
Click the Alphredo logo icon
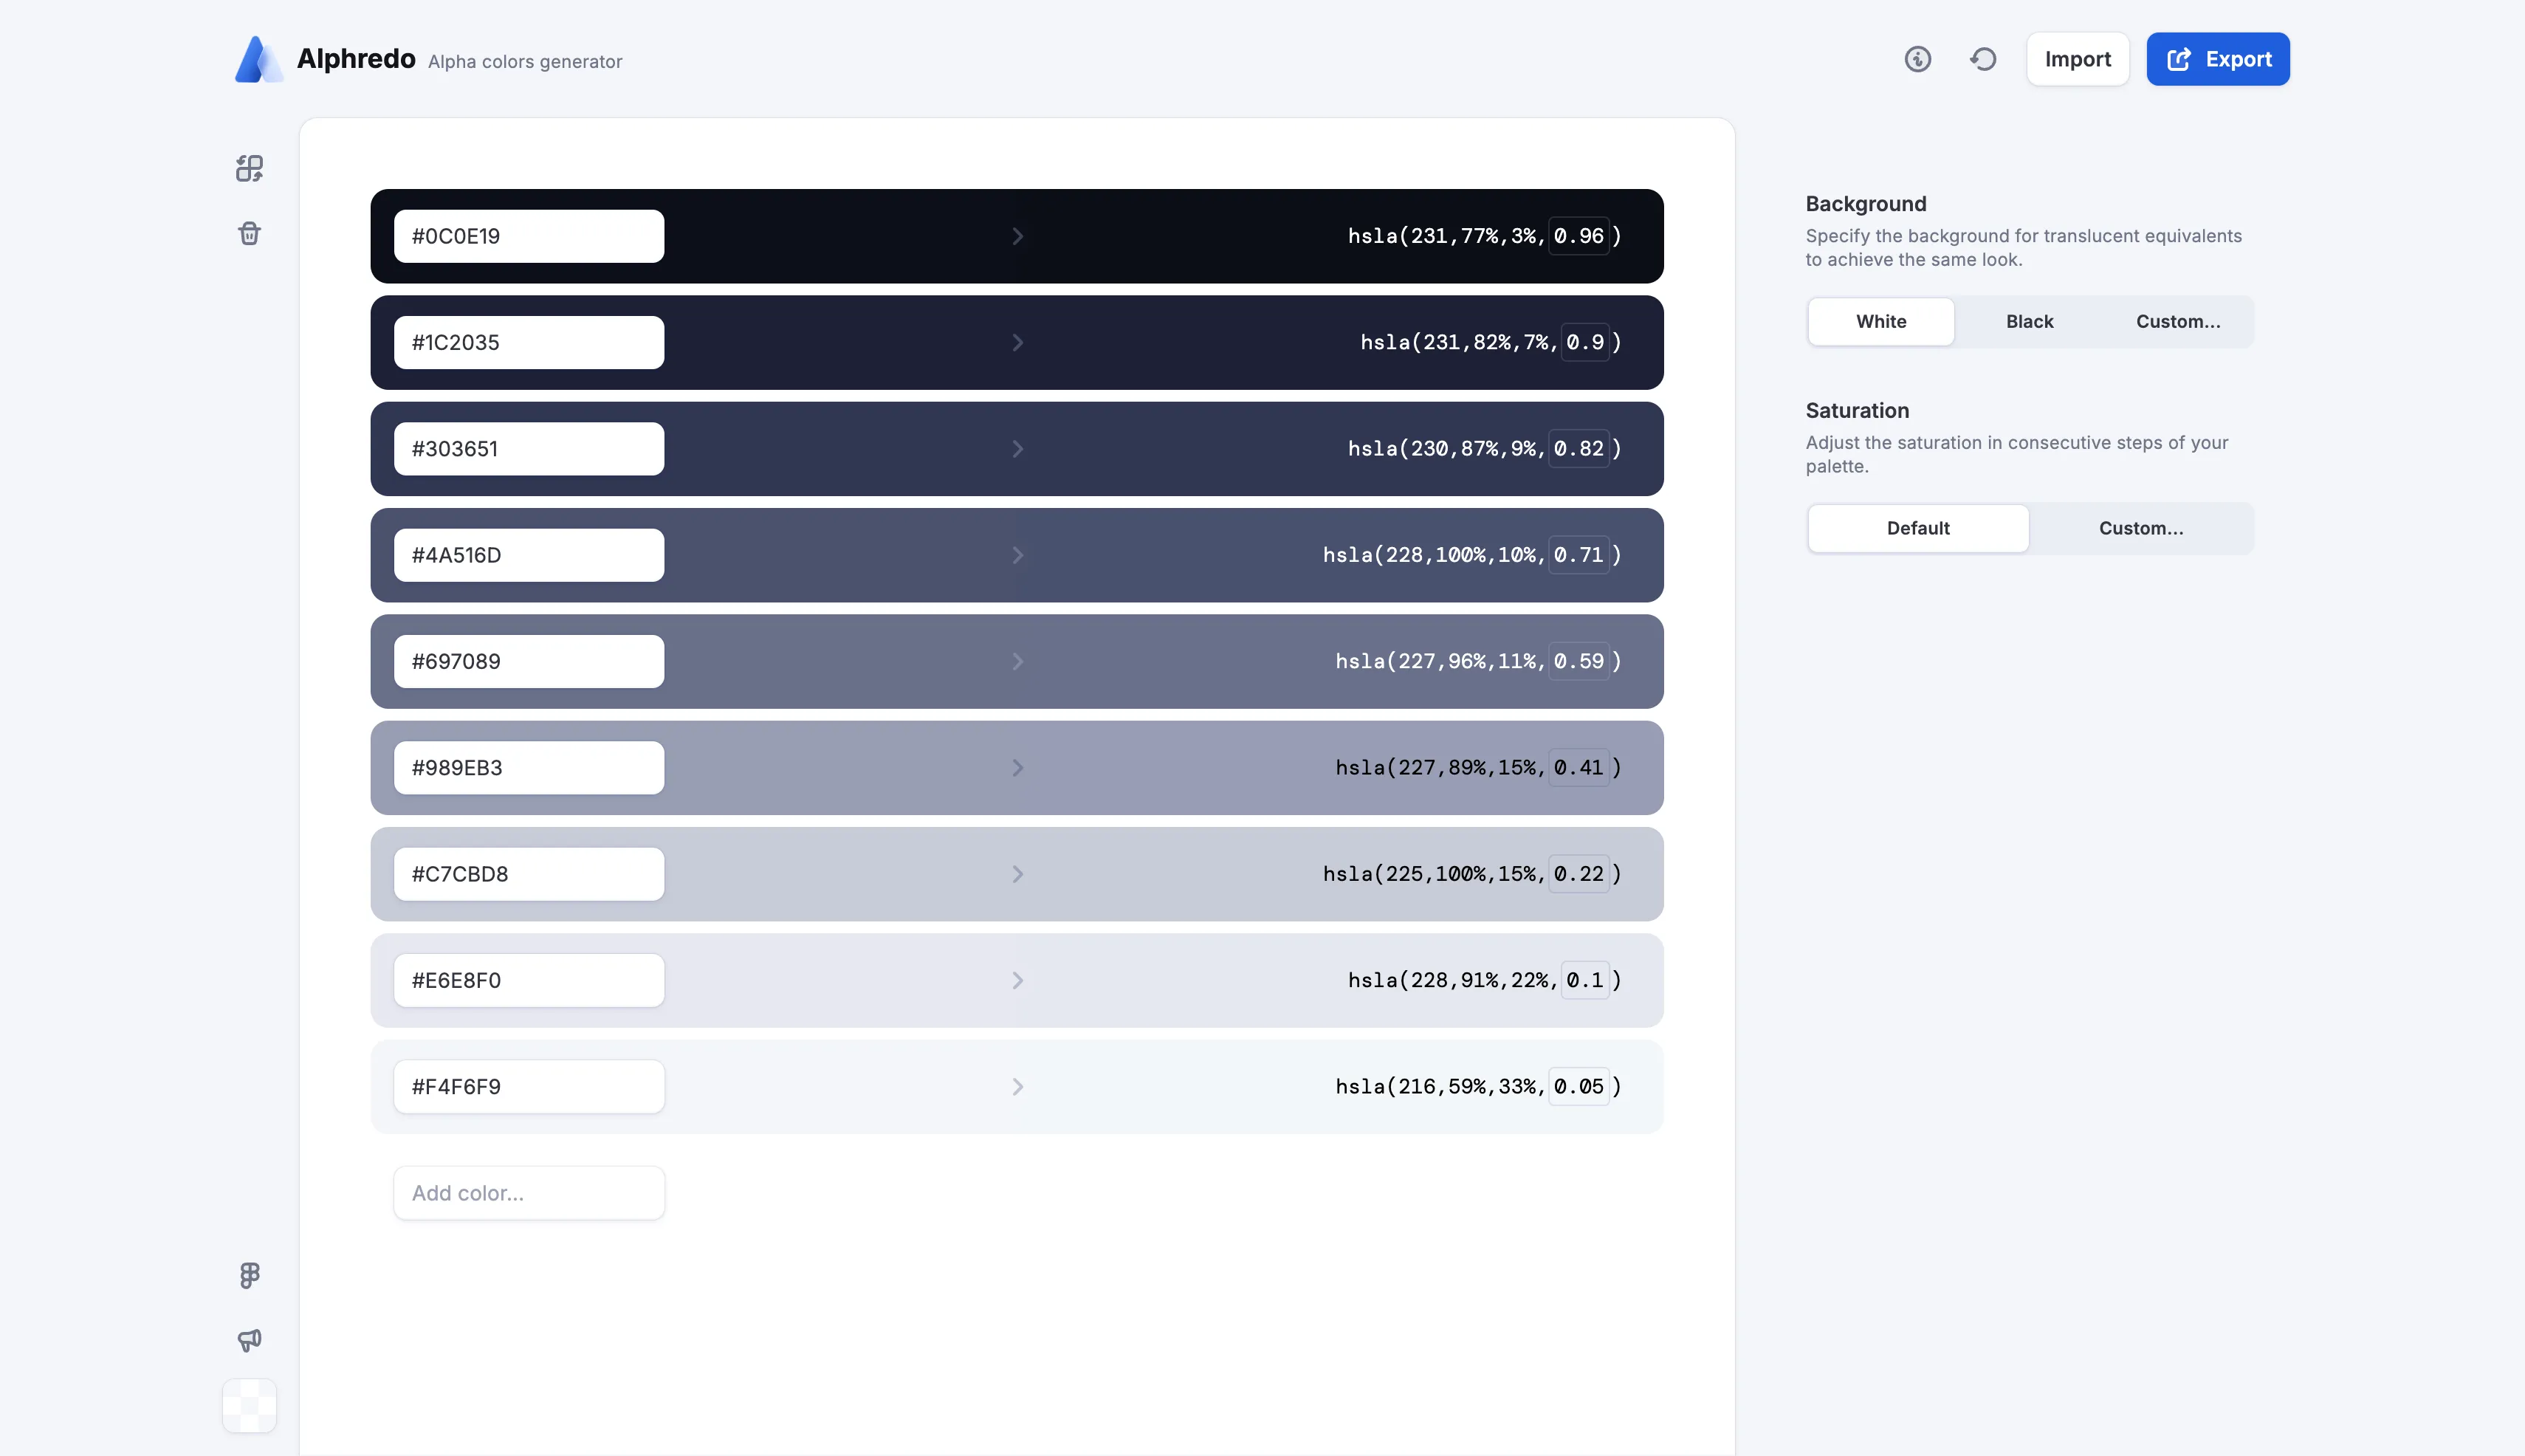pos(258,60)
